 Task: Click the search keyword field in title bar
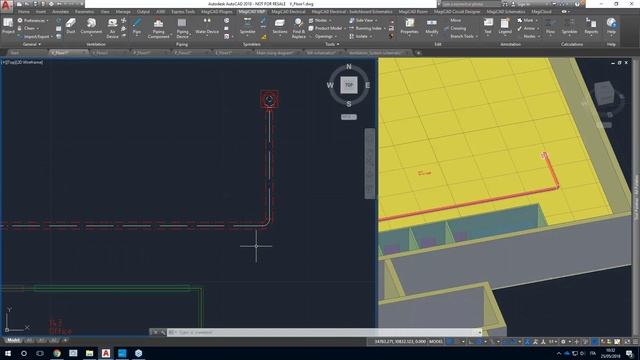point(470,4)
